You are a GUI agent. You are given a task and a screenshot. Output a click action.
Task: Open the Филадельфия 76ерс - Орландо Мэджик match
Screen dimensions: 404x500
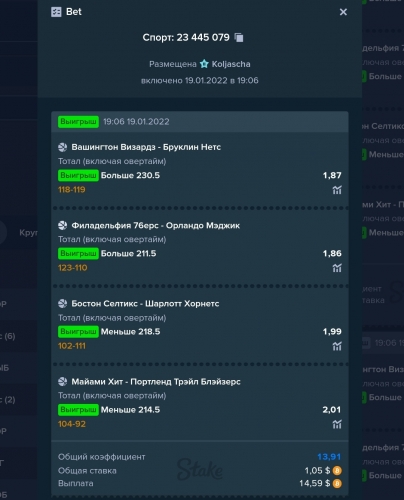(x=156, y=226)
